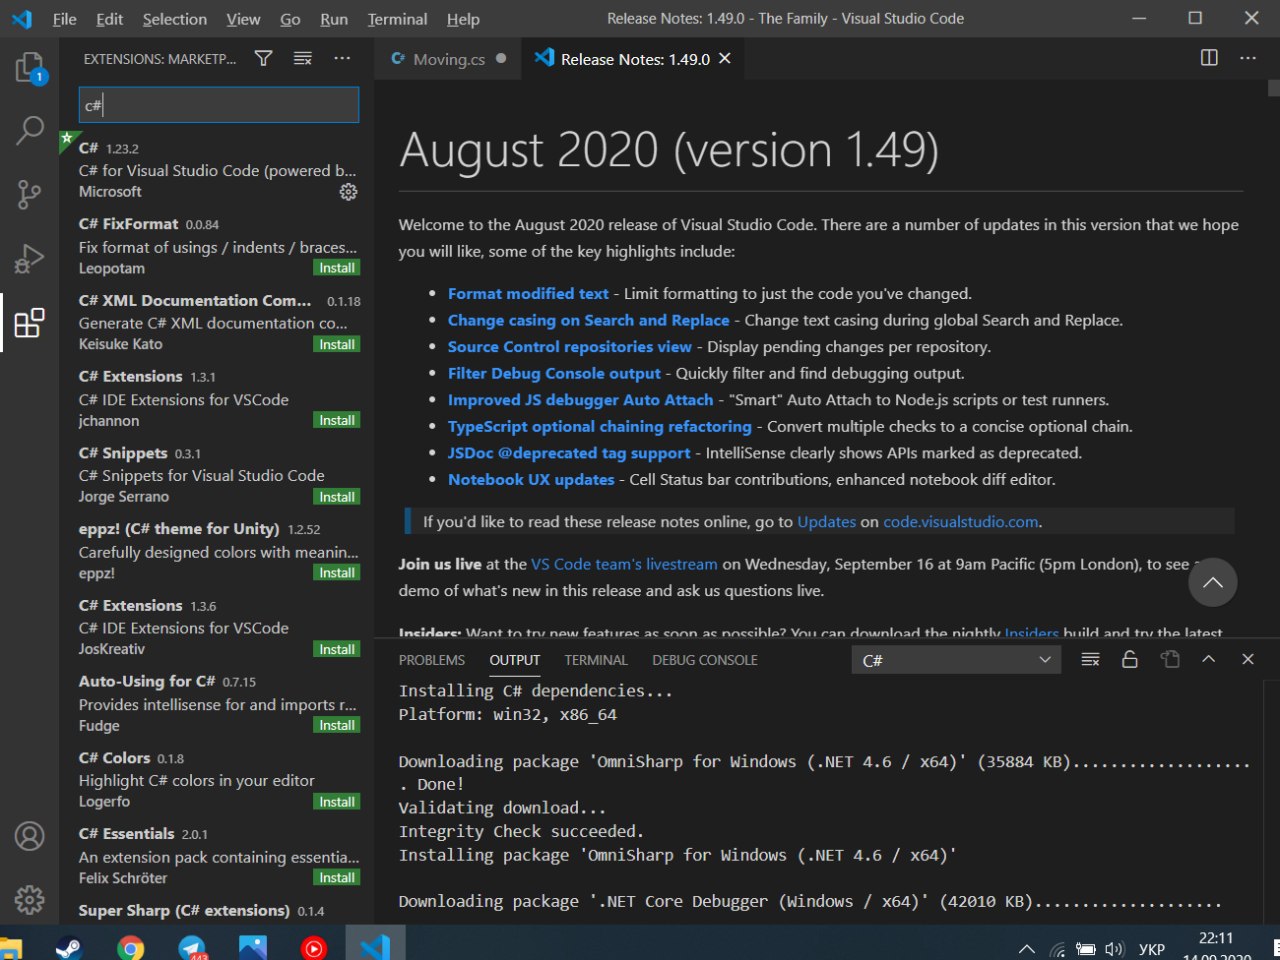Open the Super Sharp (C# extensions) entry
Screen dimensions: 1280x960
pyautogui.click(x=218, y=911)
